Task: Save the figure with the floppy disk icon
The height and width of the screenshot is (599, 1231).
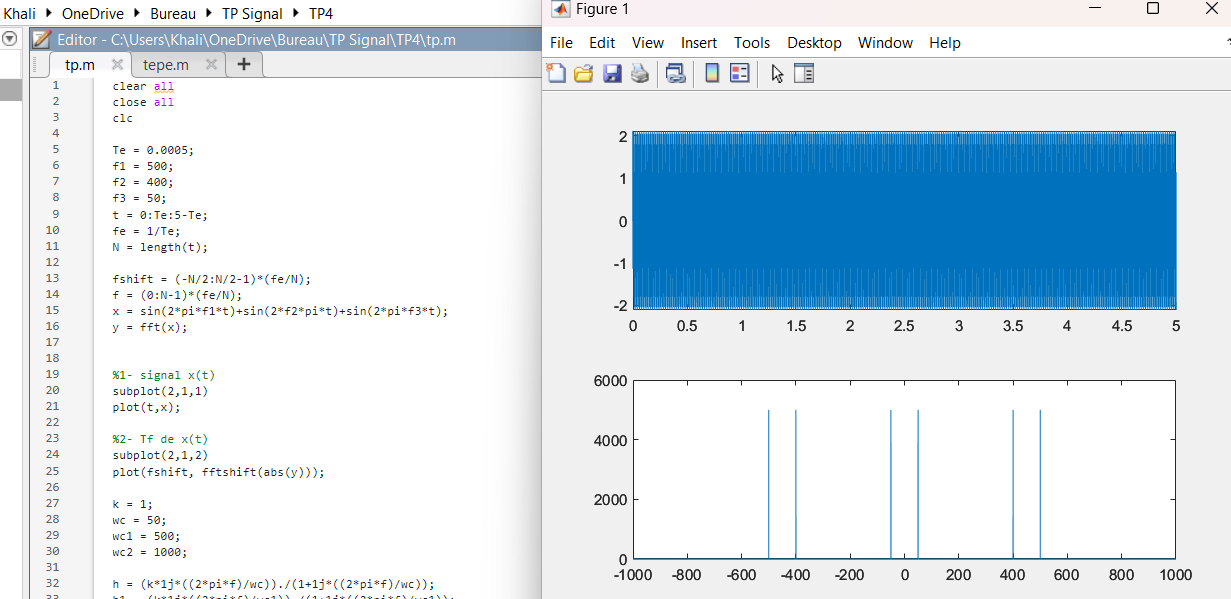Action: [x=612, y=72]
